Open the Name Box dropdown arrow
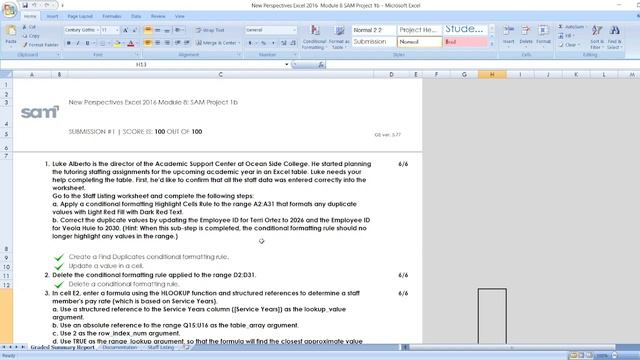This screenshot has width=640, height=360. pos(287,64)
